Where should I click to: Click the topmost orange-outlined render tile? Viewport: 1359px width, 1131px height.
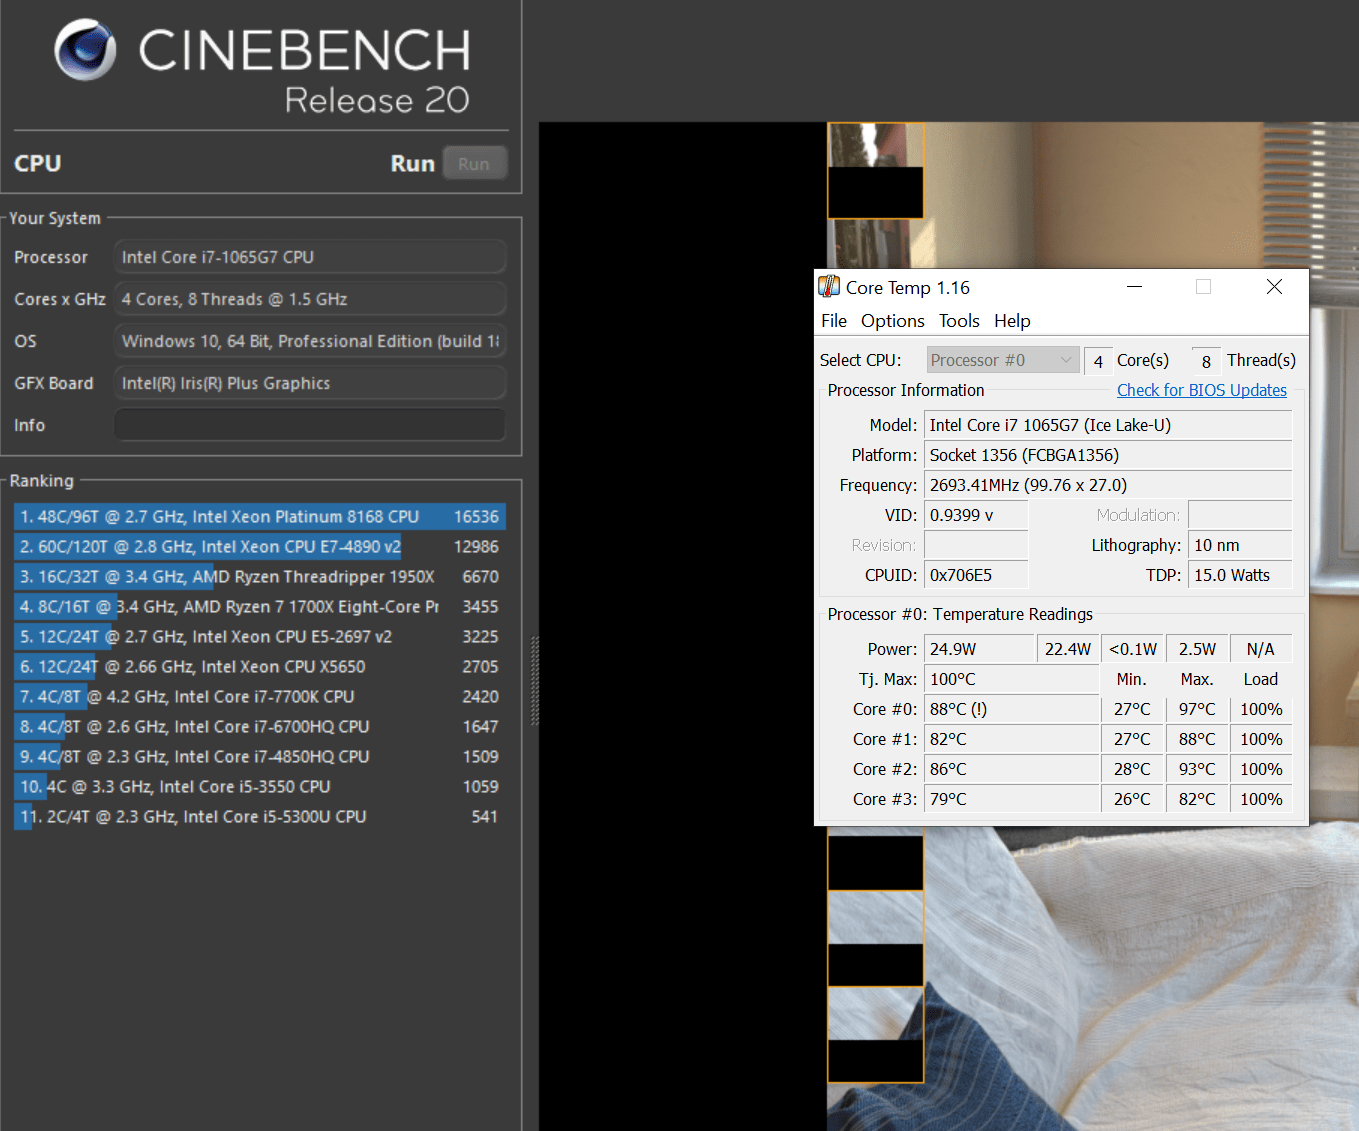coord(875,170)
